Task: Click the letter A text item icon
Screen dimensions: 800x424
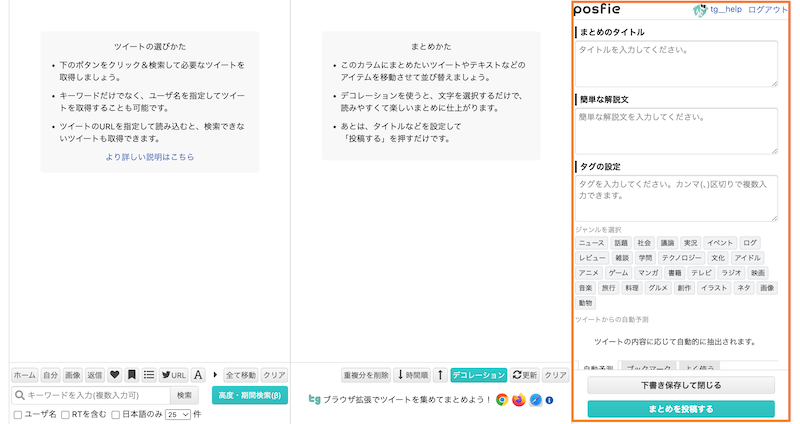Action: (198, 375)
